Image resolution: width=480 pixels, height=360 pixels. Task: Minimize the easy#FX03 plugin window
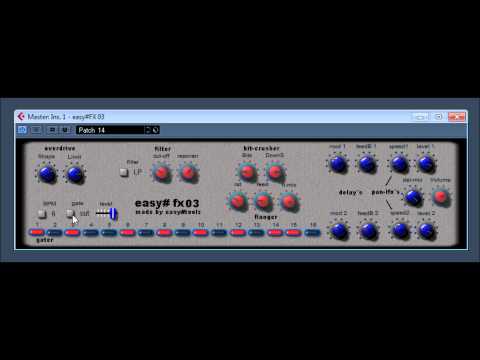(420, 117)
